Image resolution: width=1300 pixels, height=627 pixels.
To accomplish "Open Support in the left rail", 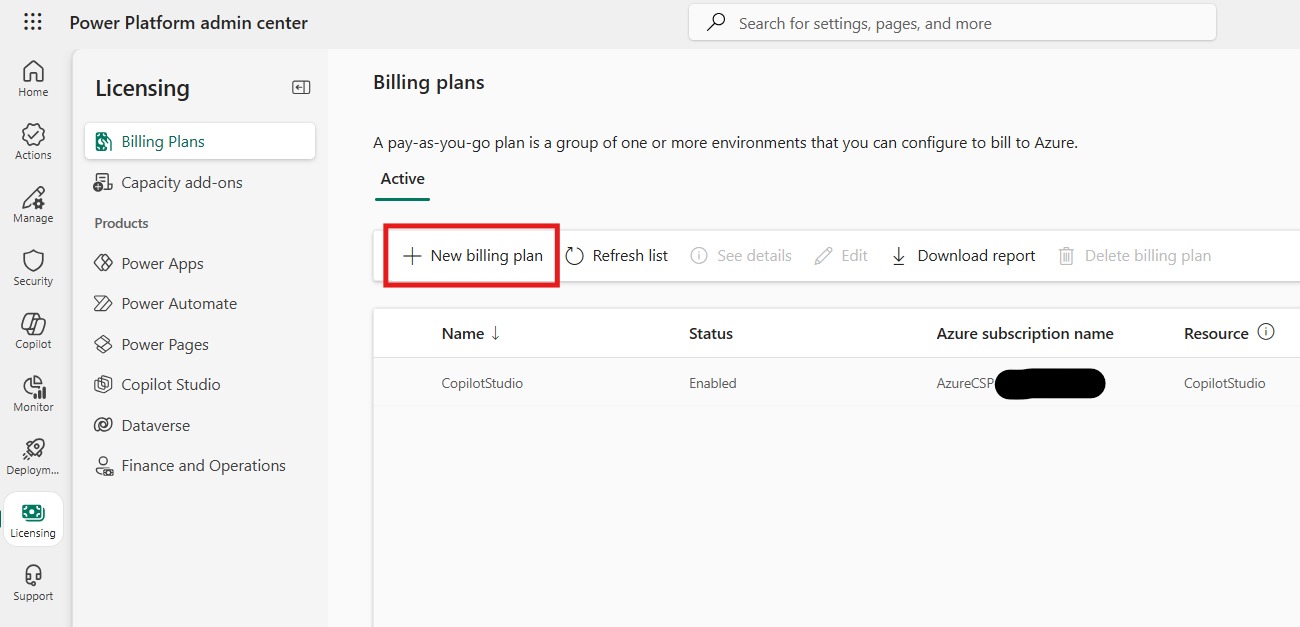I will pos(33,583).
